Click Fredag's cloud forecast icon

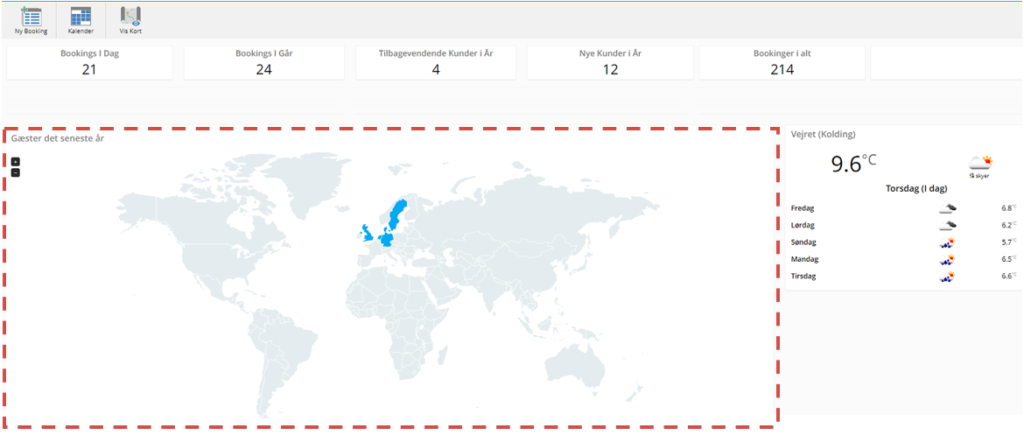click(x=947, y=208)
